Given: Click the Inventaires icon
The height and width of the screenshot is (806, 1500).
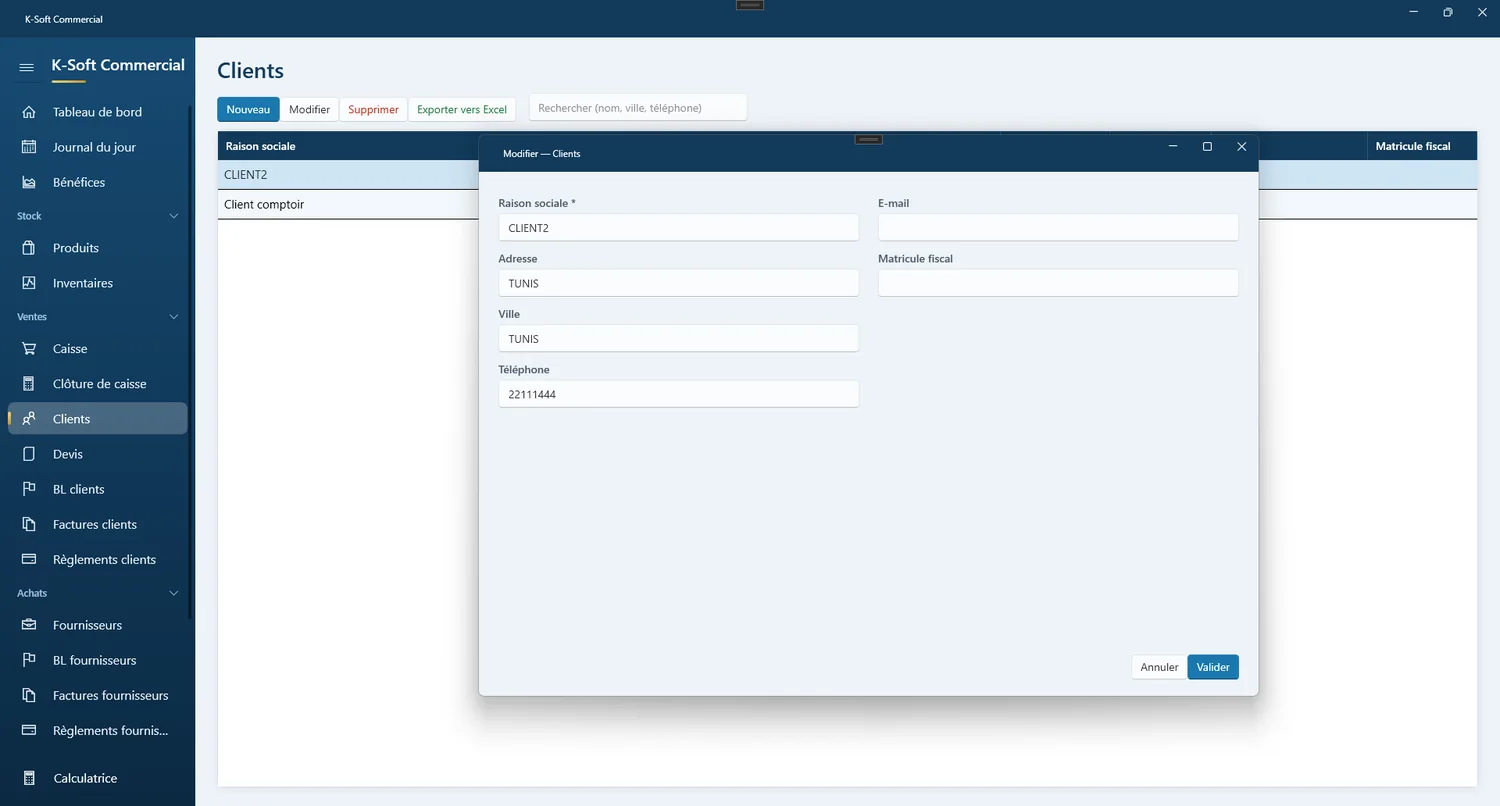Looking at the screenshot, I should (x=29, y=283).
